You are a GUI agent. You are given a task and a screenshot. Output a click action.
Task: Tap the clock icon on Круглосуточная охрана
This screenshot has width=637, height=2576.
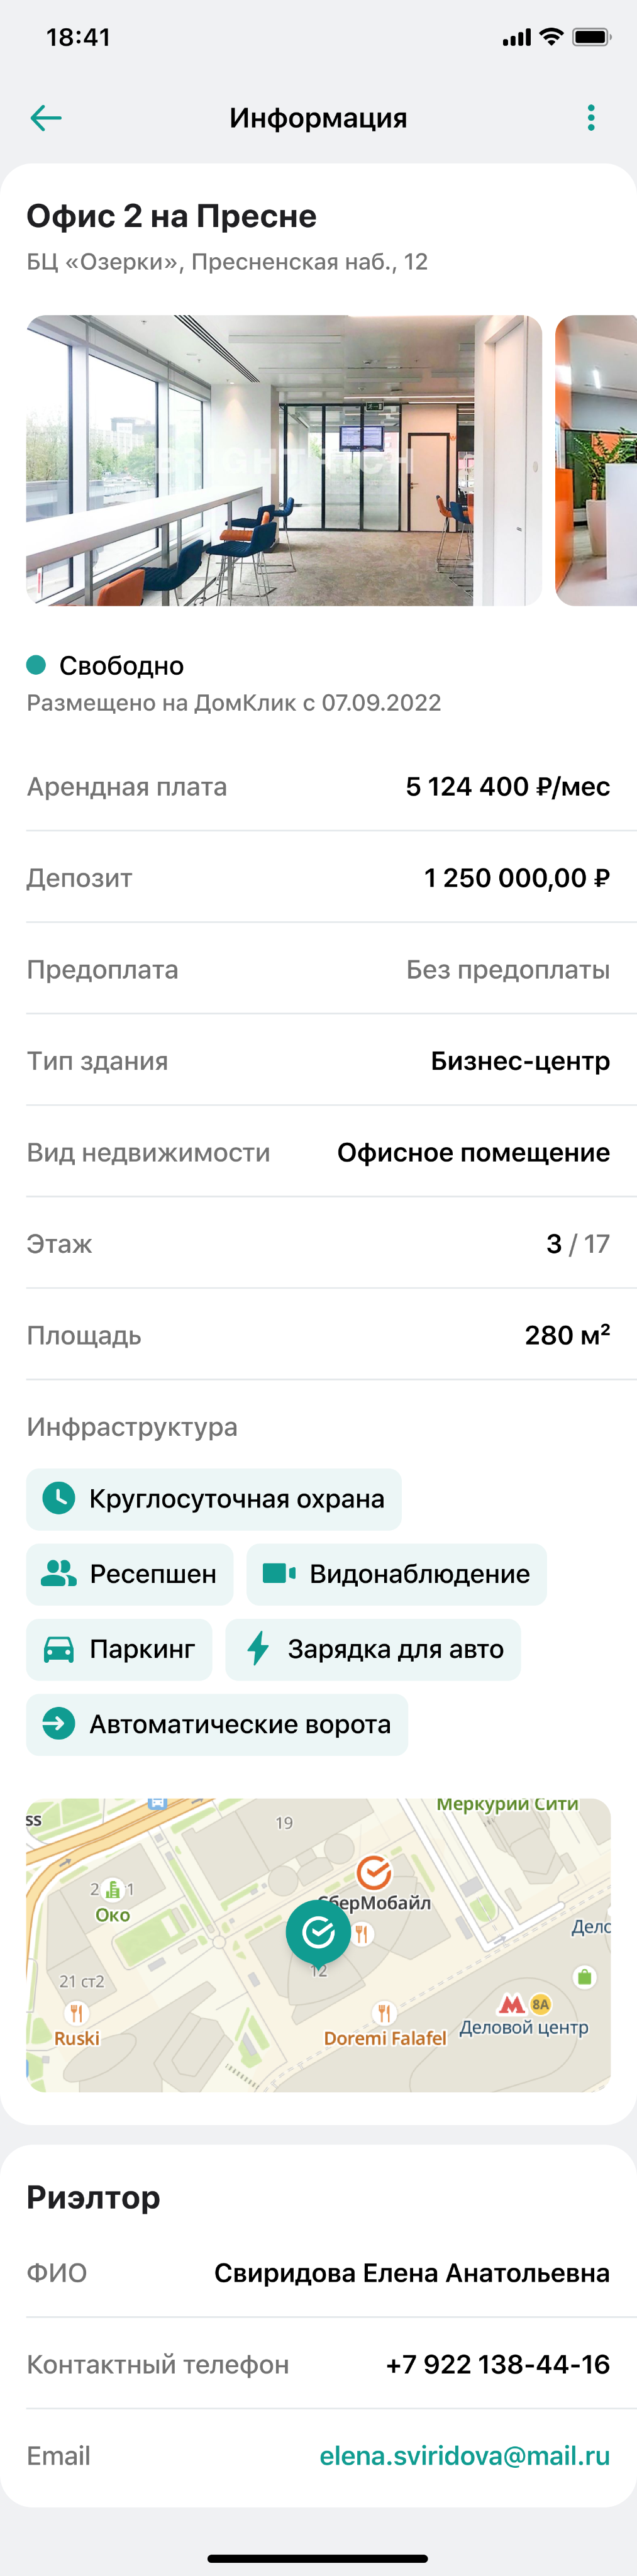pyautogui.click(x=59, y=1498)
